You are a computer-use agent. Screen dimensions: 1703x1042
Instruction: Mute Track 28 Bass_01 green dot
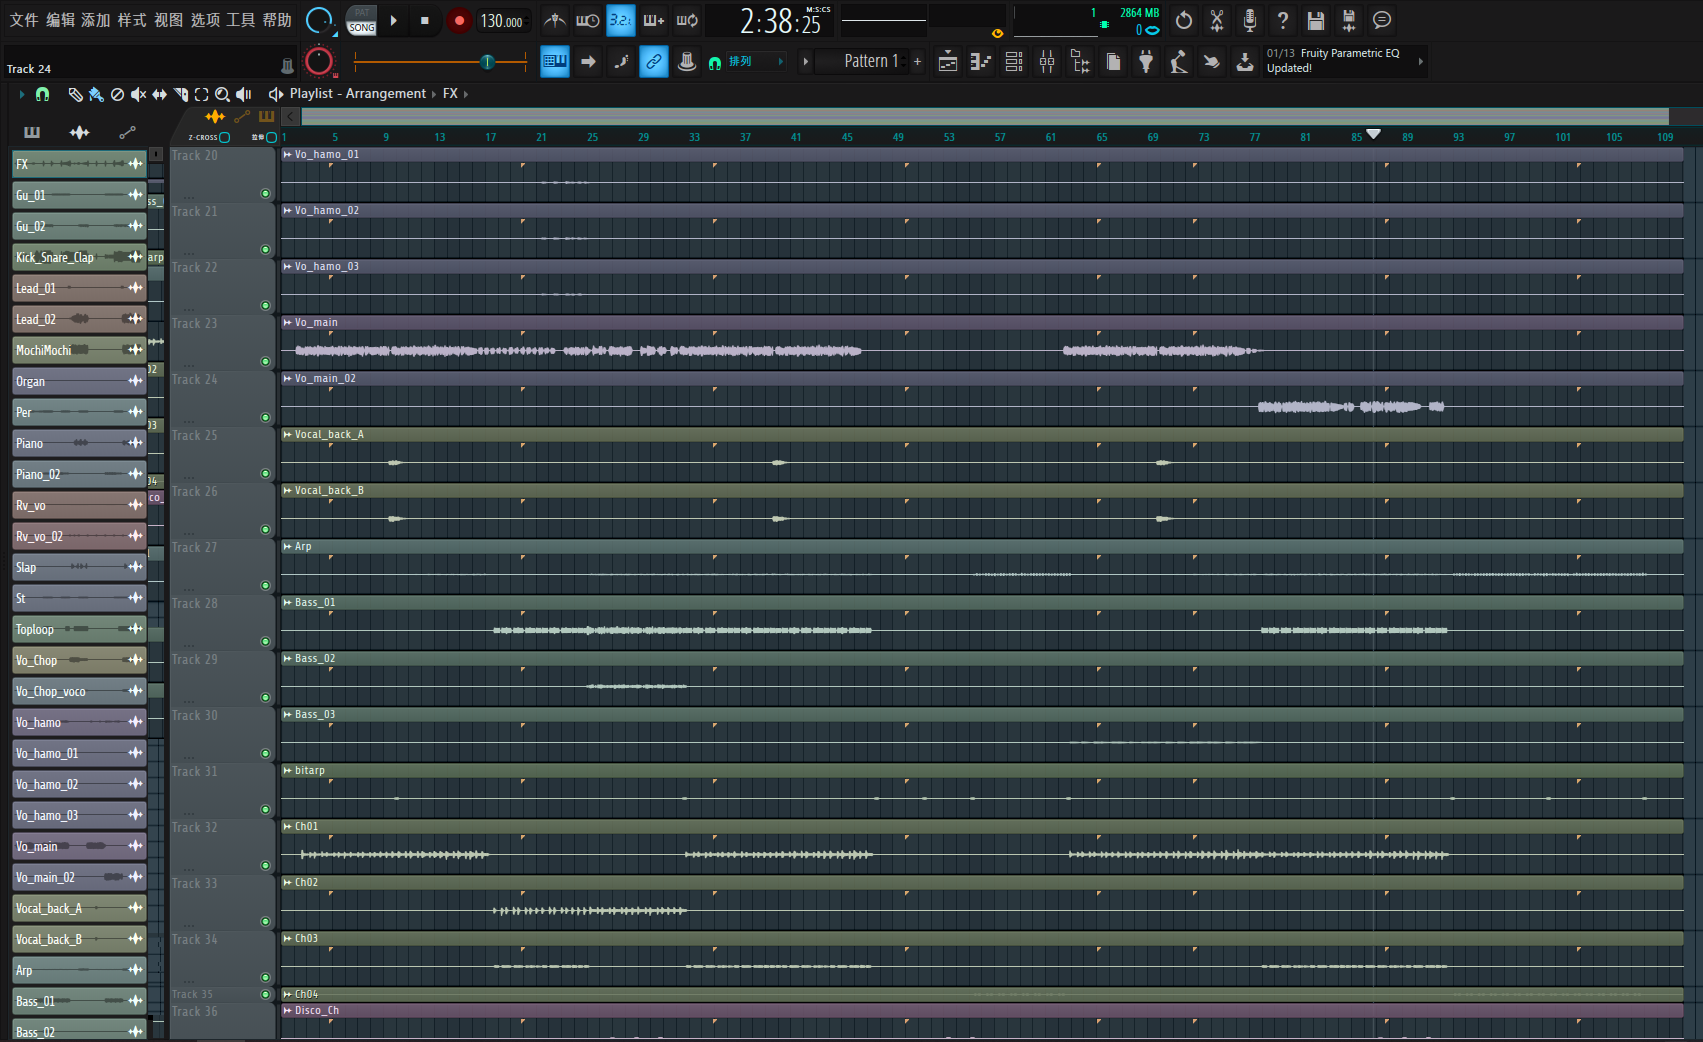265,642
